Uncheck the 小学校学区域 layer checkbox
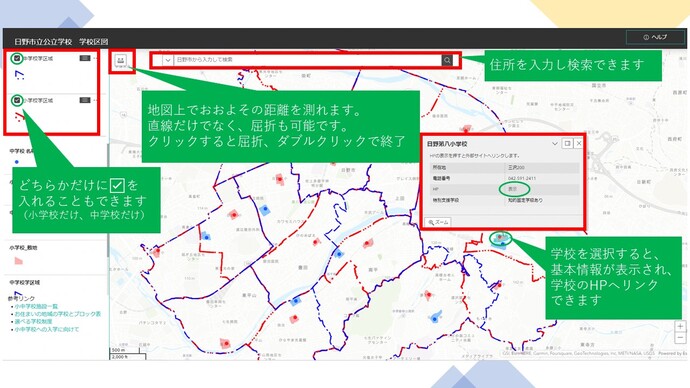The height and width of the screenshot is (388, 690). pyautogui.click(x=17, y=100)
